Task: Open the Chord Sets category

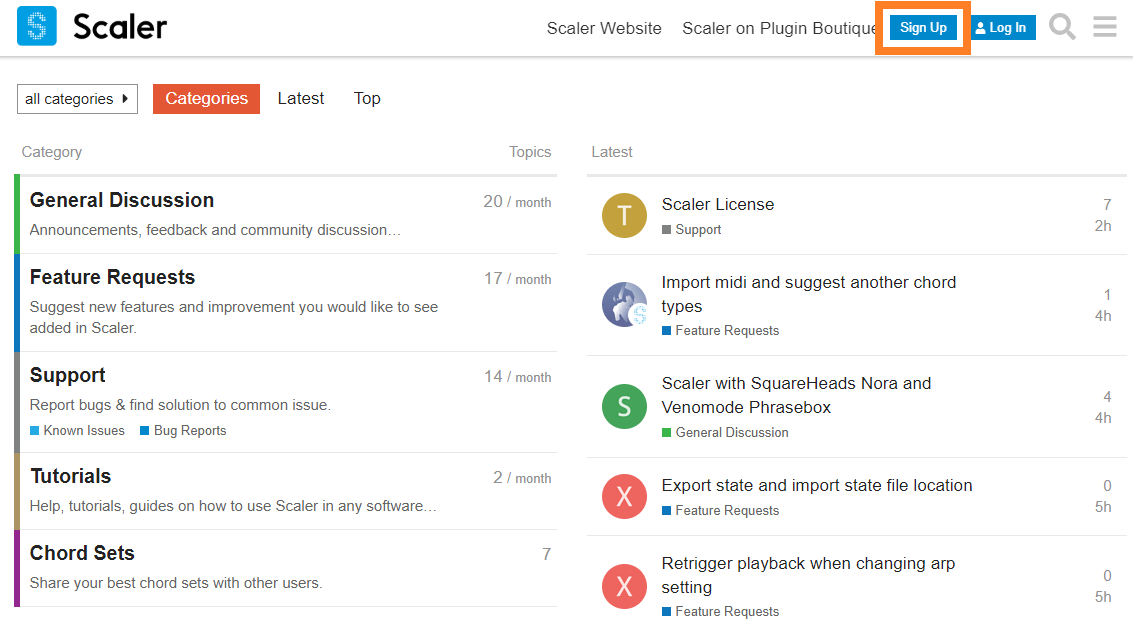Action: (82, 553)
